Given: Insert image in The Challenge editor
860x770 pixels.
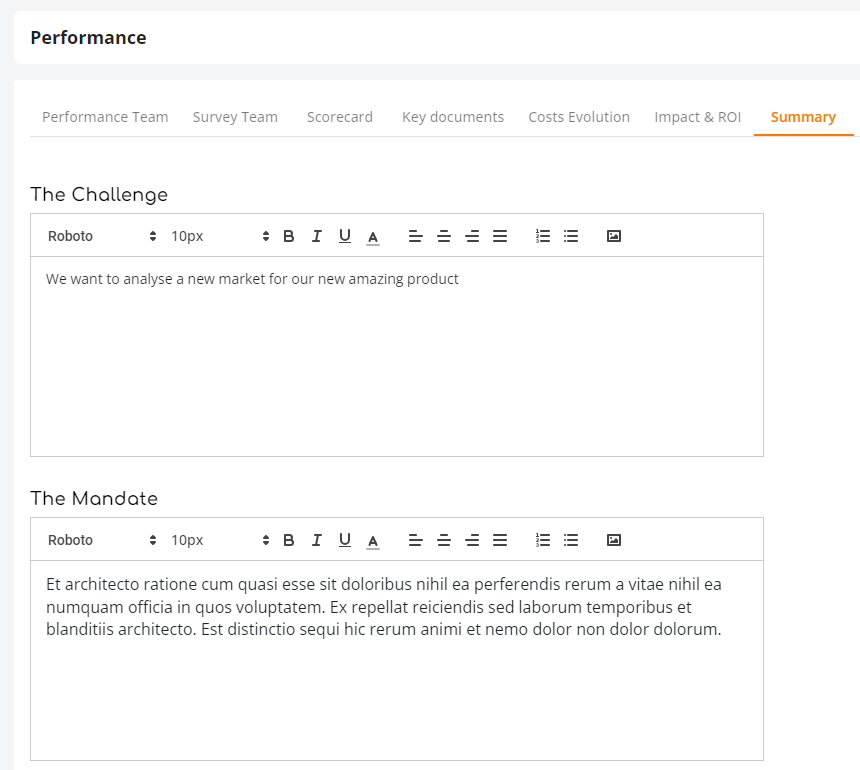Looking at the screenshot, I should pyautogui.click(x=614, y=236).
